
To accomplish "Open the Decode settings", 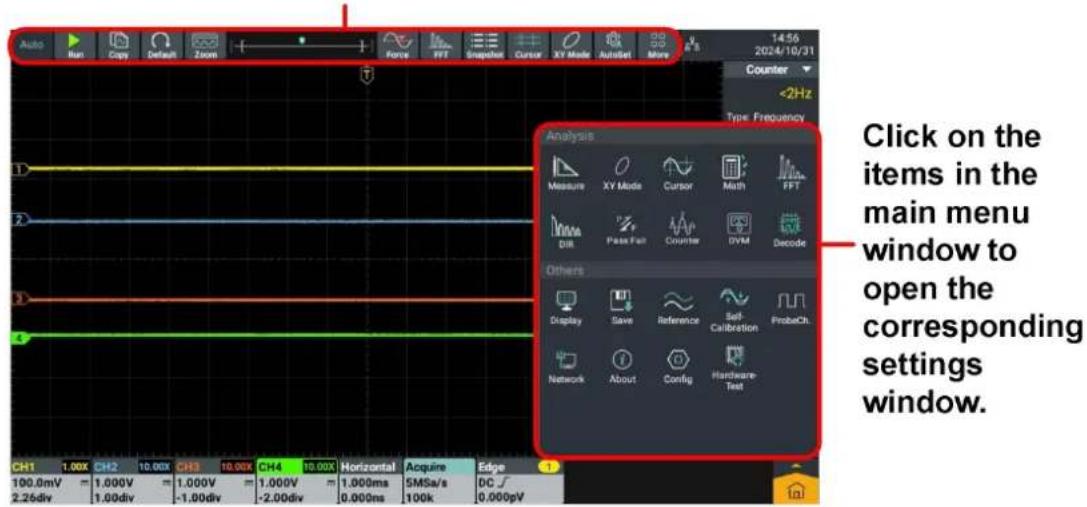I will 789,231.
